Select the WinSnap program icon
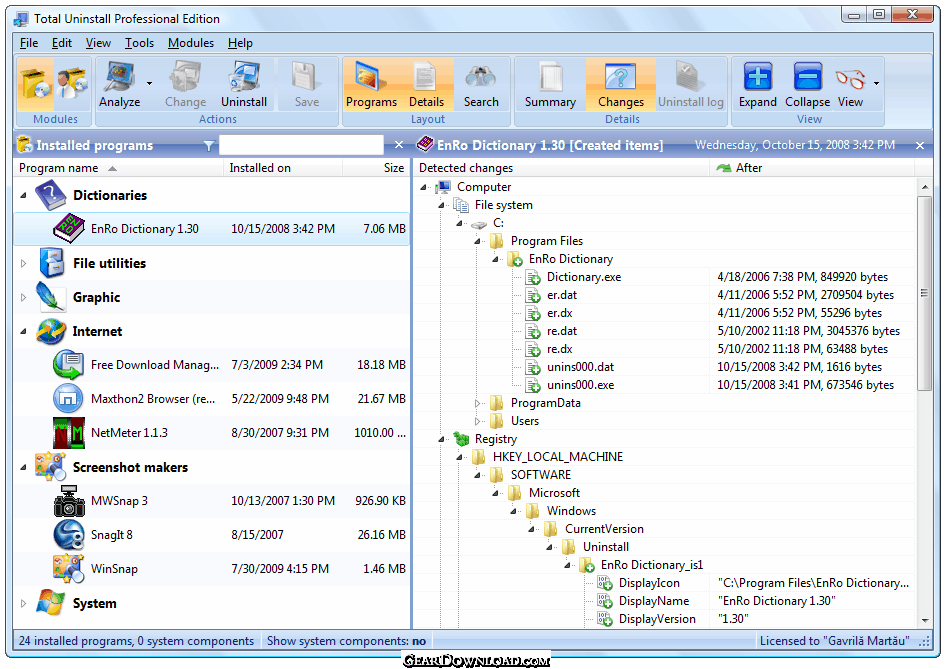 pyautogui.click(x=69, y=569)
